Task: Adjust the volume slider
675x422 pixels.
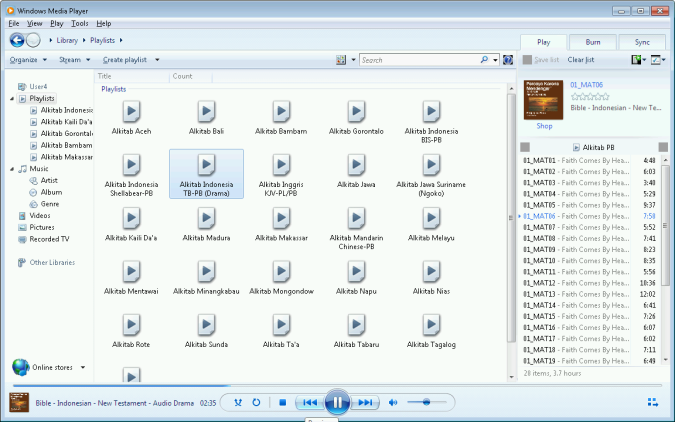Action: coord(426,402)
